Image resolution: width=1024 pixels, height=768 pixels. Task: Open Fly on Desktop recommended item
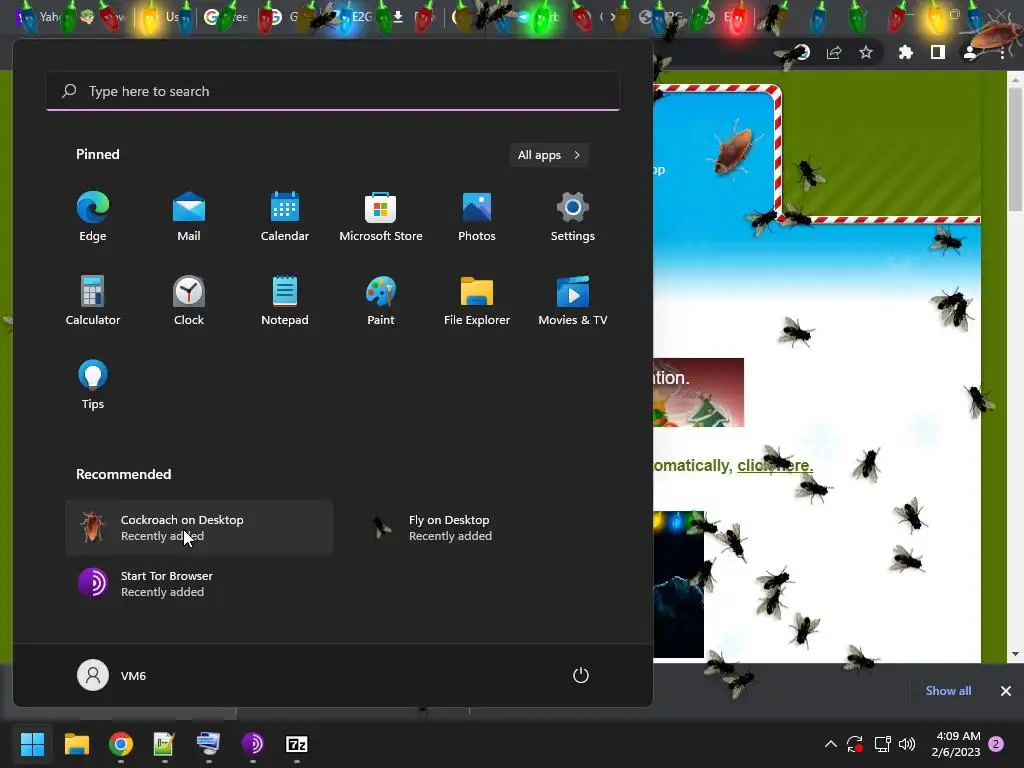click(x=487, y=528)
